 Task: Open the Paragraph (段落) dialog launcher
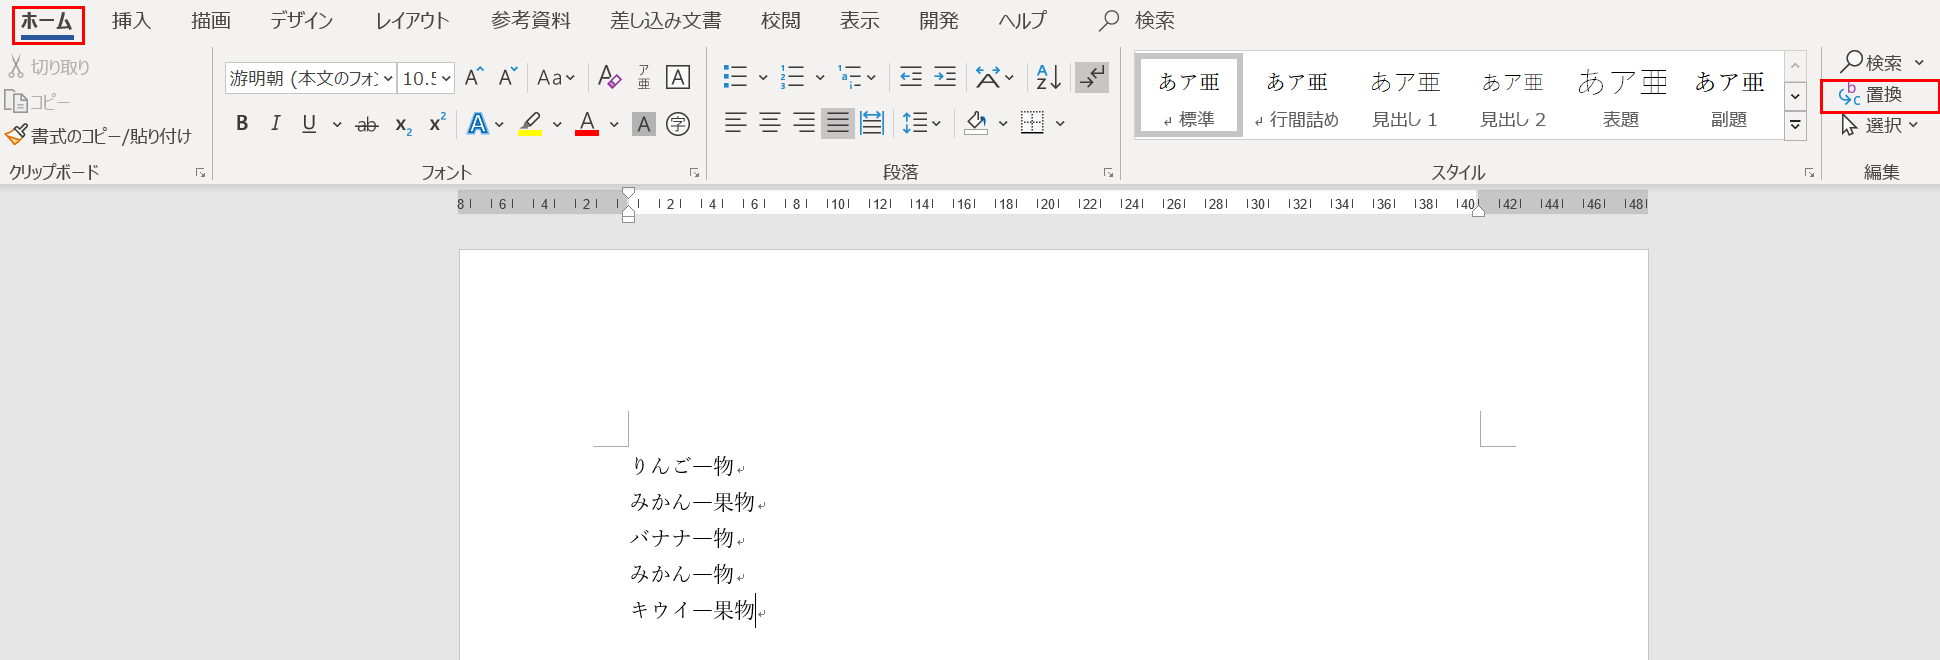1108,173
